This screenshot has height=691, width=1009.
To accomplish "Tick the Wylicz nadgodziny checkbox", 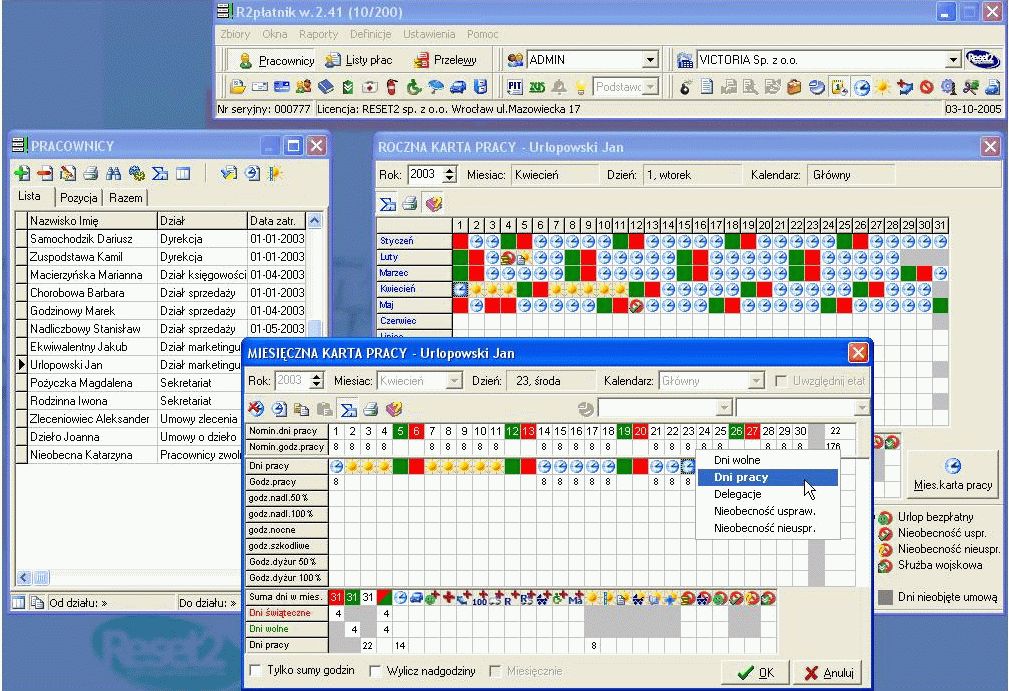I will pyautogui.click(x=375, y=671).
